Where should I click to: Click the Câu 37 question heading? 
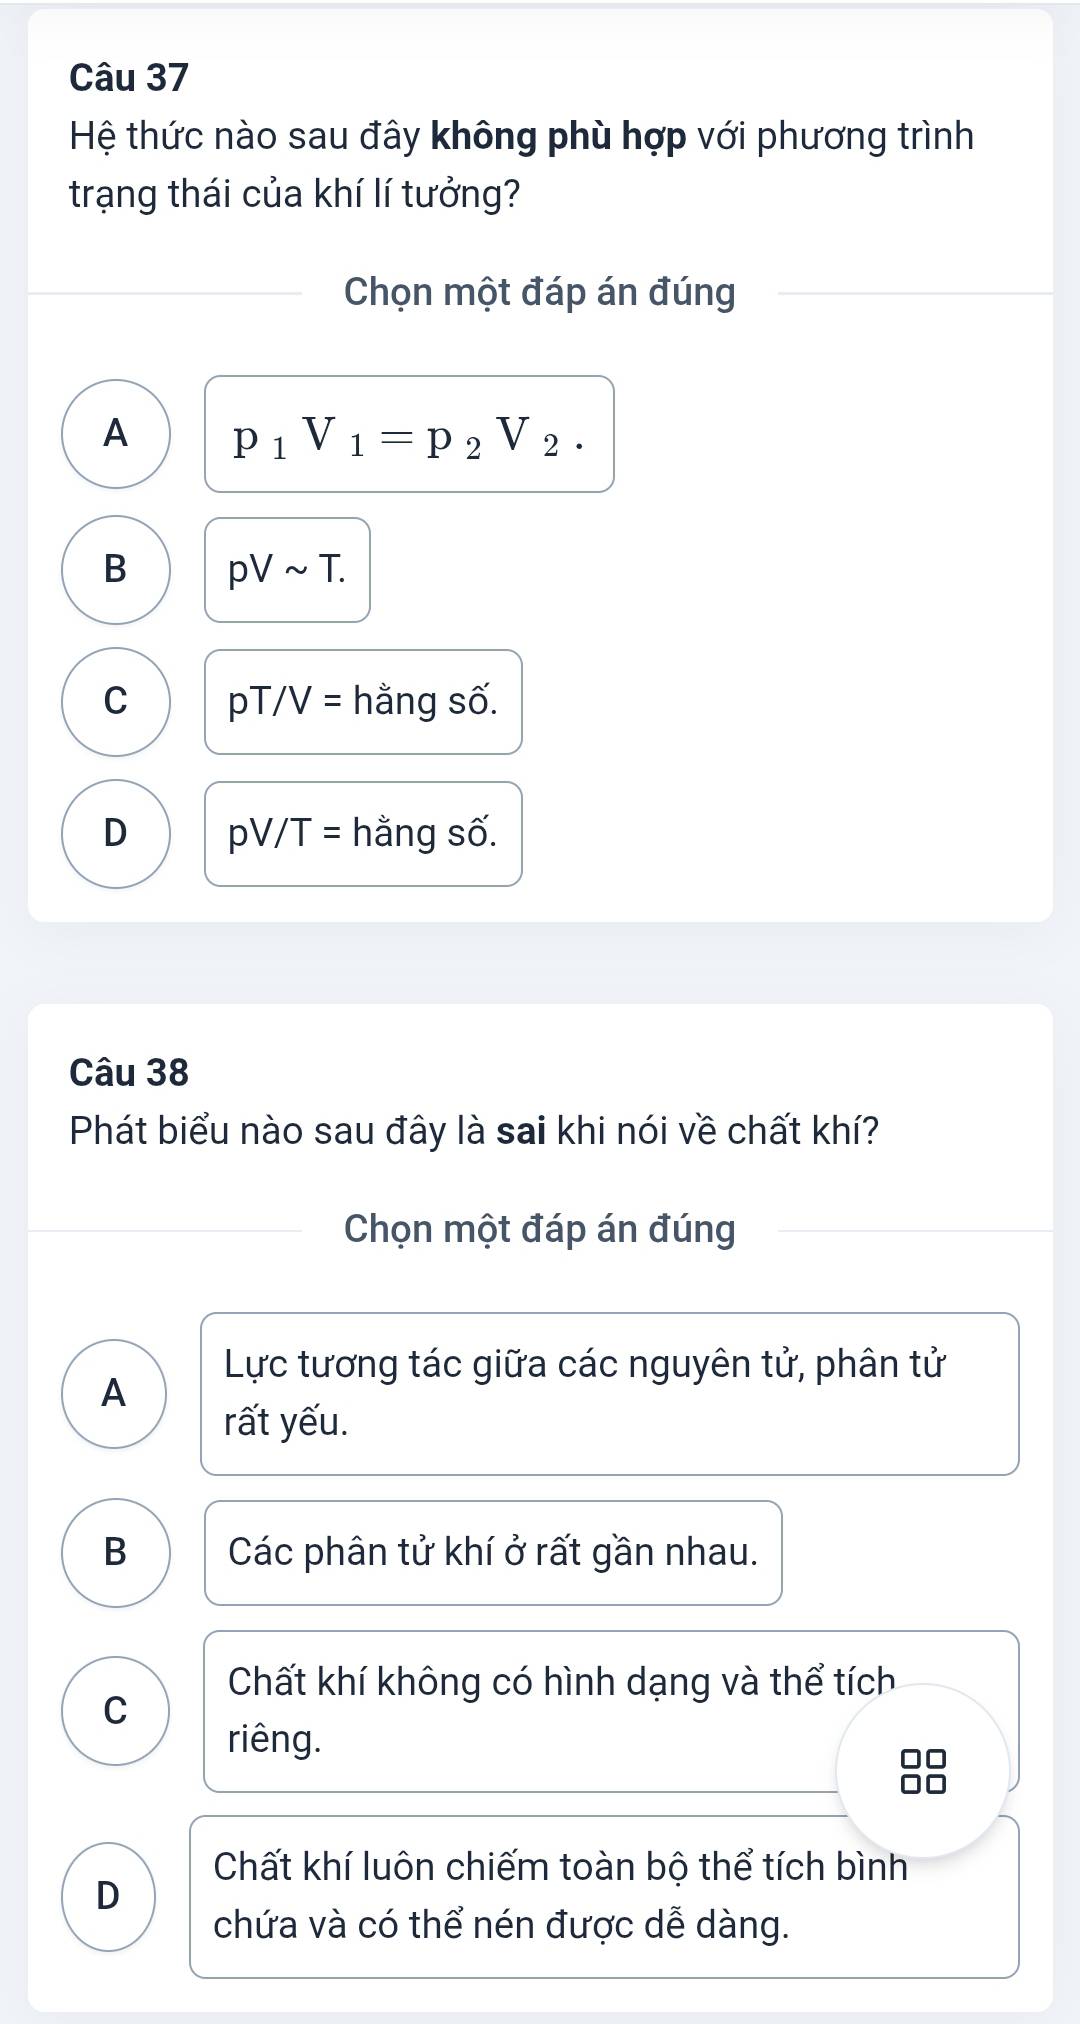pos(129,78)
